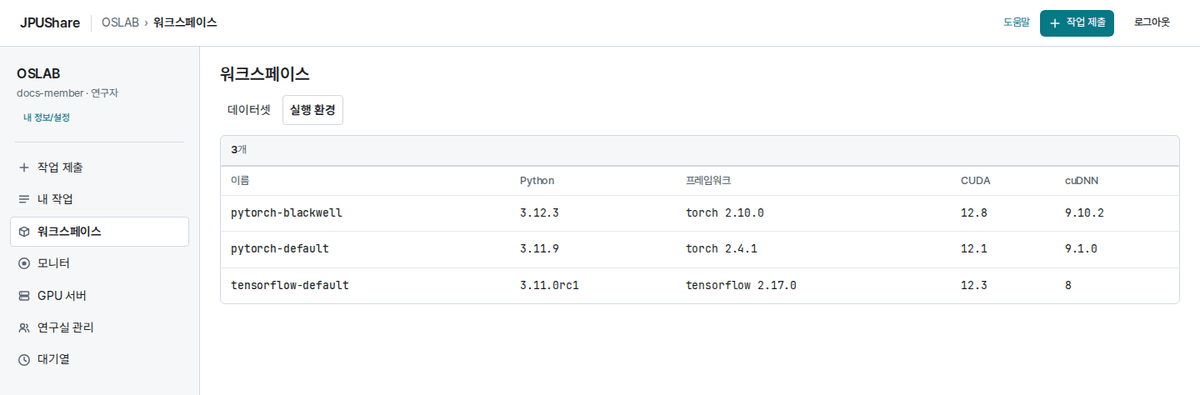The height and width of the screenshot is (395, 1200).
Task: Click the cube icon beside 워크스페이스
Action: click(x=24, y=231)
